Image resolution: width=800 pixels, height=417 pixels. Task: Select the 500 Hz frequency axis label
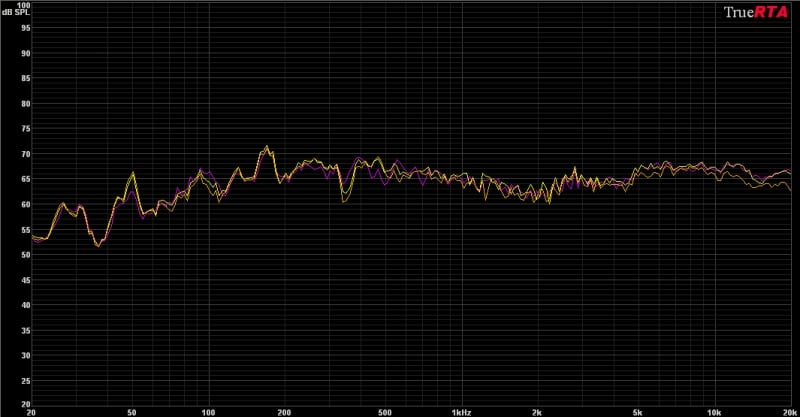coord(384,411)
